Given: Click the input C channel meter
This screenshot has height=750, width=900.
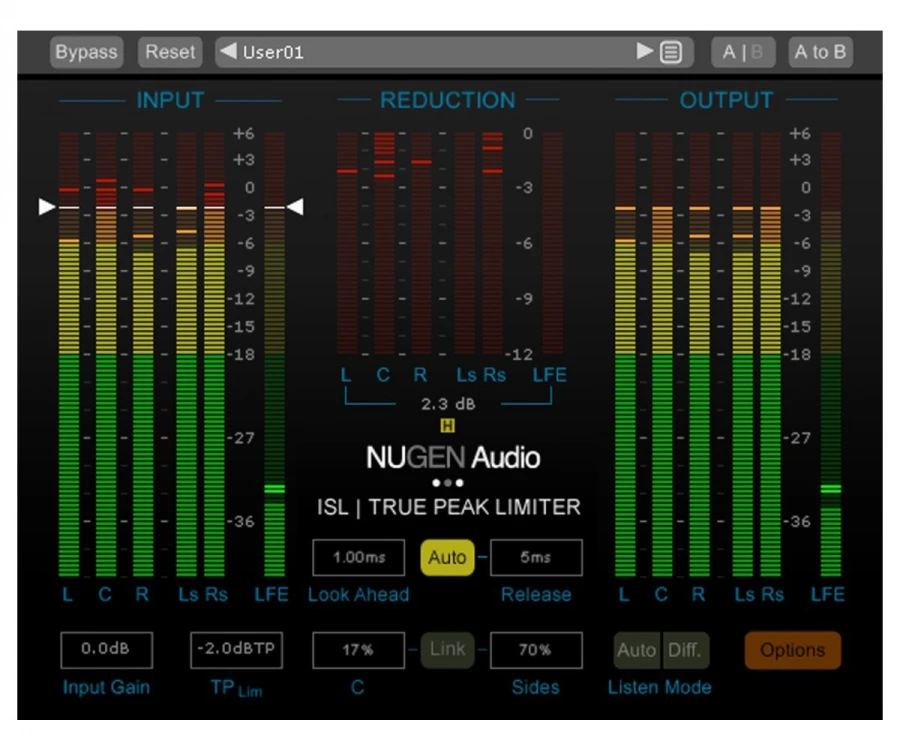Looking at the screenshot, I should click(106, 354).
